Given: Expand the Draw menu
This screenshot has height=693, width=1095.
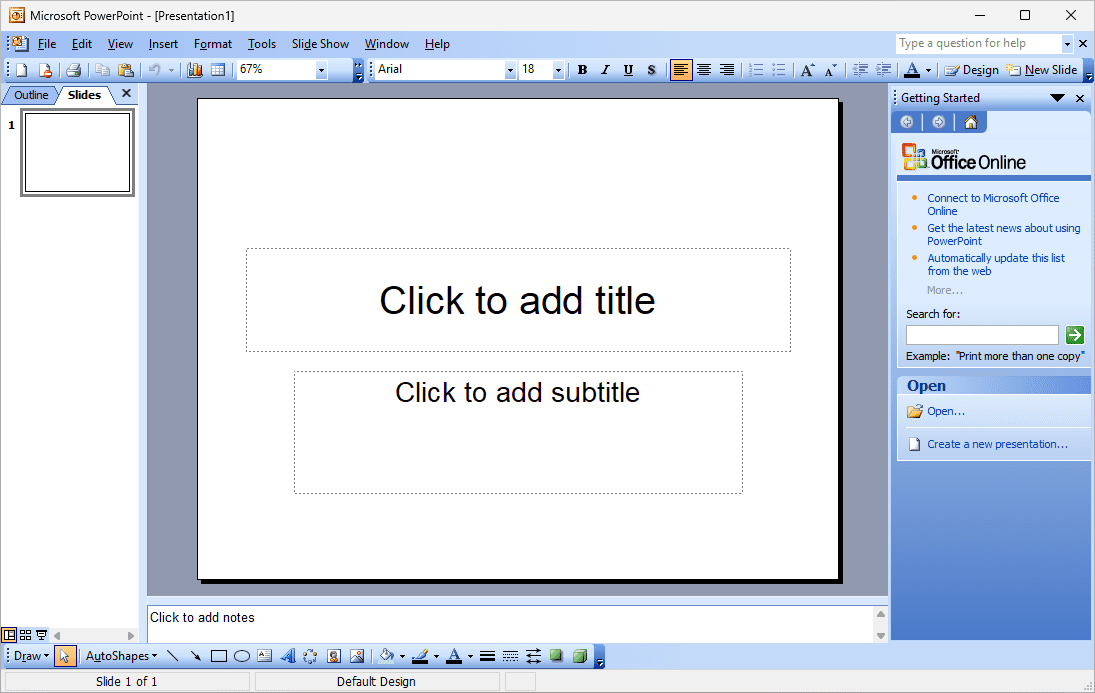Looking at the screenshot, I should tap(31, 656).
